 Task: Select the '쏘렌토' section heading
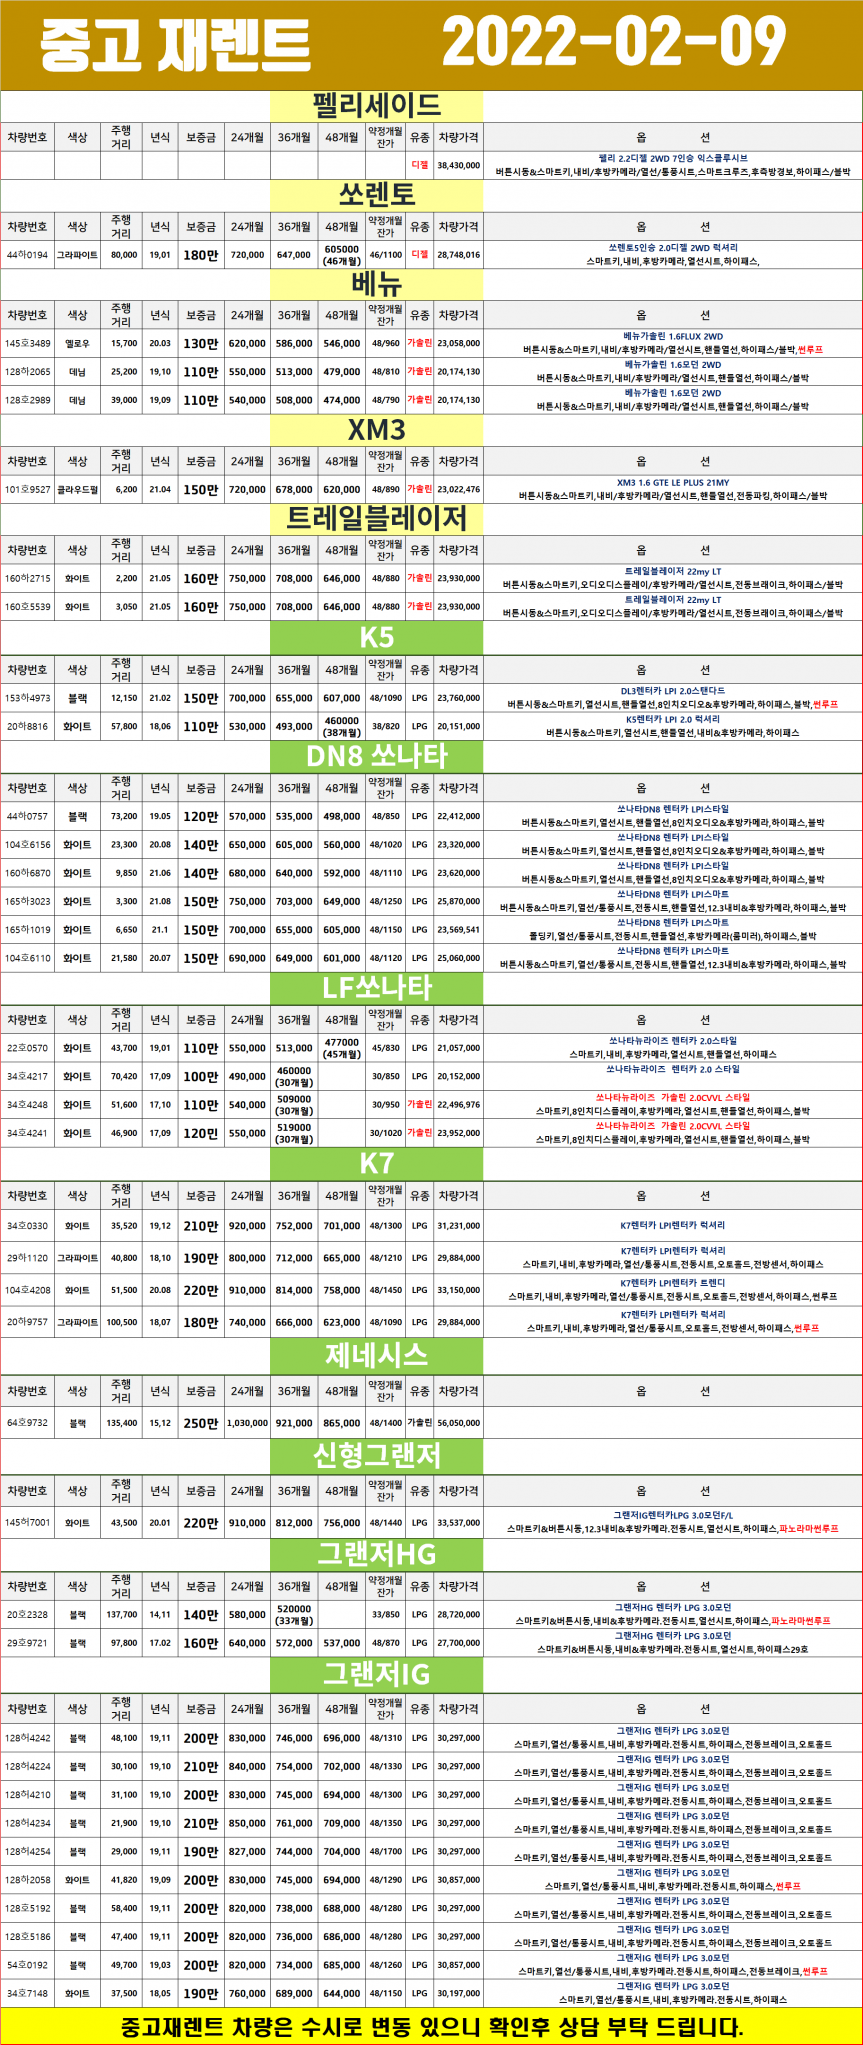(x=377, y=194)
